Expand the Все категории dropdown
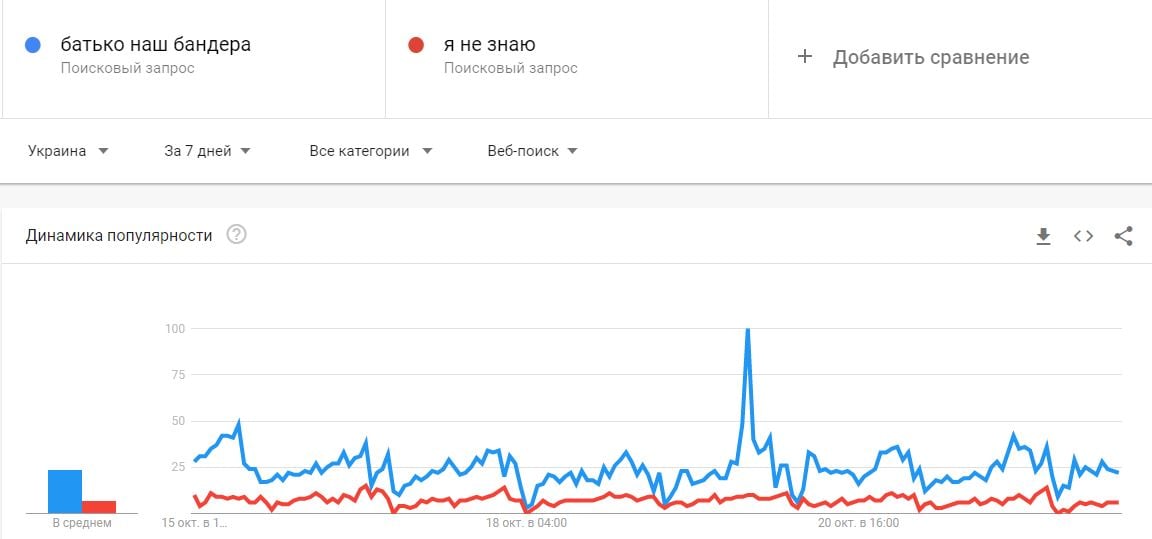This screenshot has height=539, width=1152. (371, 151)
